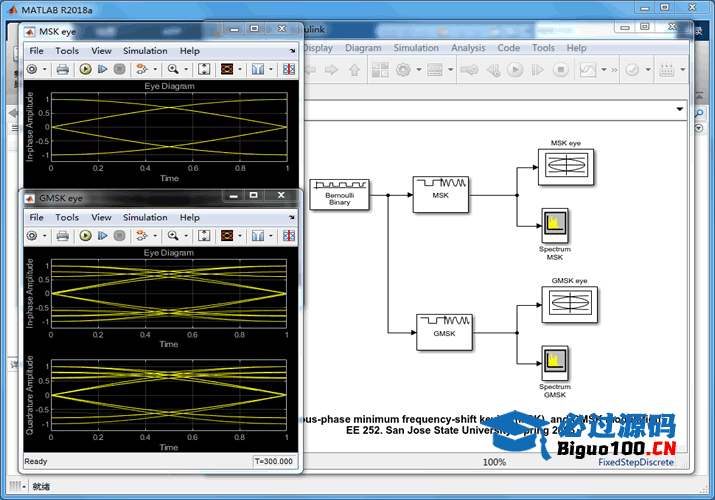Print the MSK eye scope
The height and width of the screenshot is (500, 715).
tap(62, 69)
